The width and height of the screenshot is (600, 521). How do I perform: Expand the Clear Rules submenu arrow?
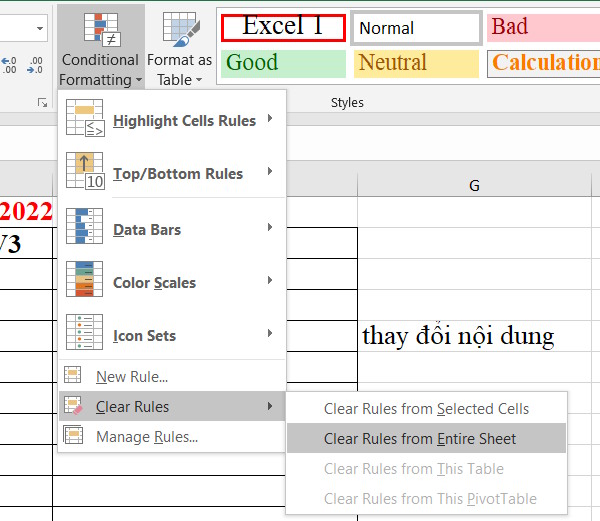270,406
